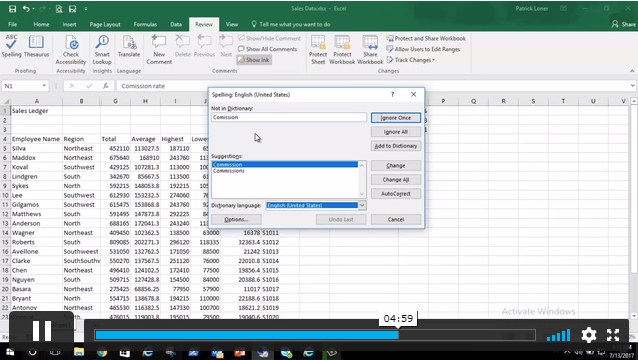Viewport: 638px width, 360px height.
Task: Go to Previous comment
Action: (x=204, y=46)
